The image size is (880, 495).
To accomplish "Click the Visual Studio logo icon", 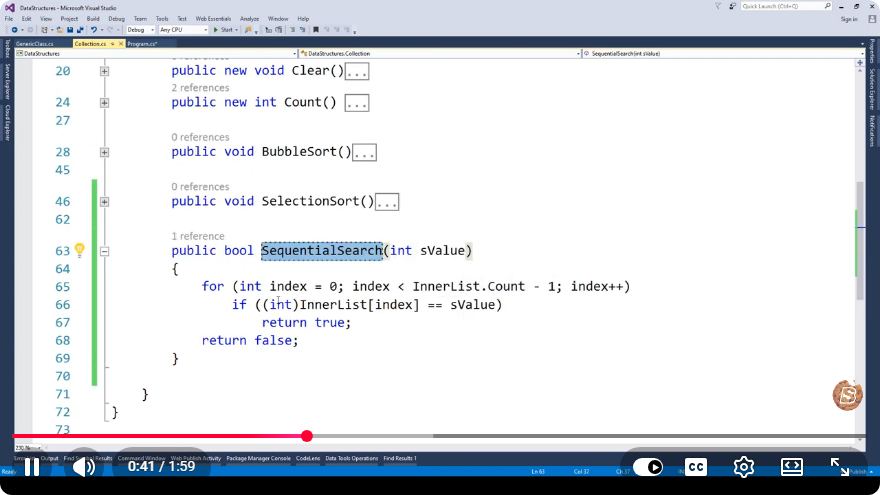I will 10,8.
